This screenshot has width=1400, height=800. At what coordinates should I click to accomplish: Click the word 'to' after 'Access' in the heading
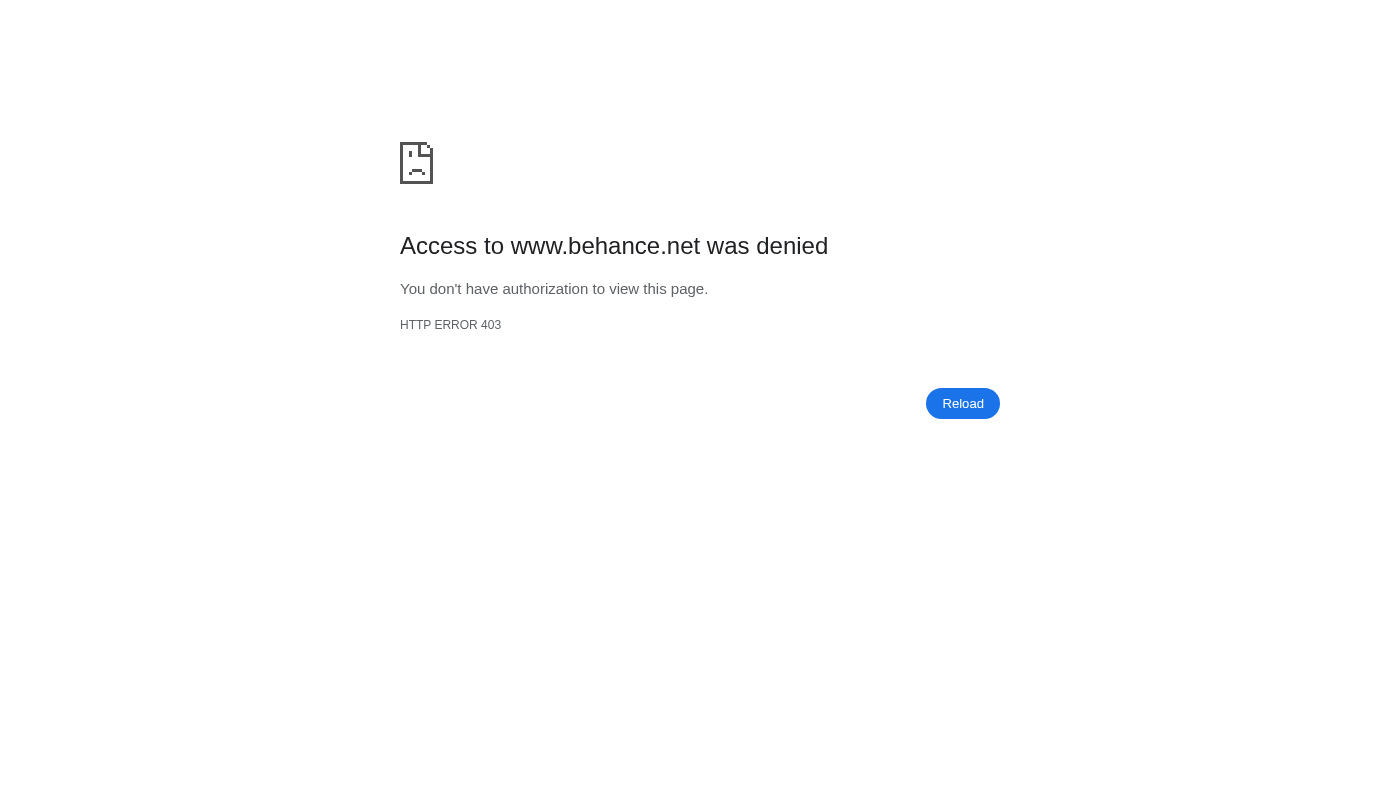click(494, 246)
